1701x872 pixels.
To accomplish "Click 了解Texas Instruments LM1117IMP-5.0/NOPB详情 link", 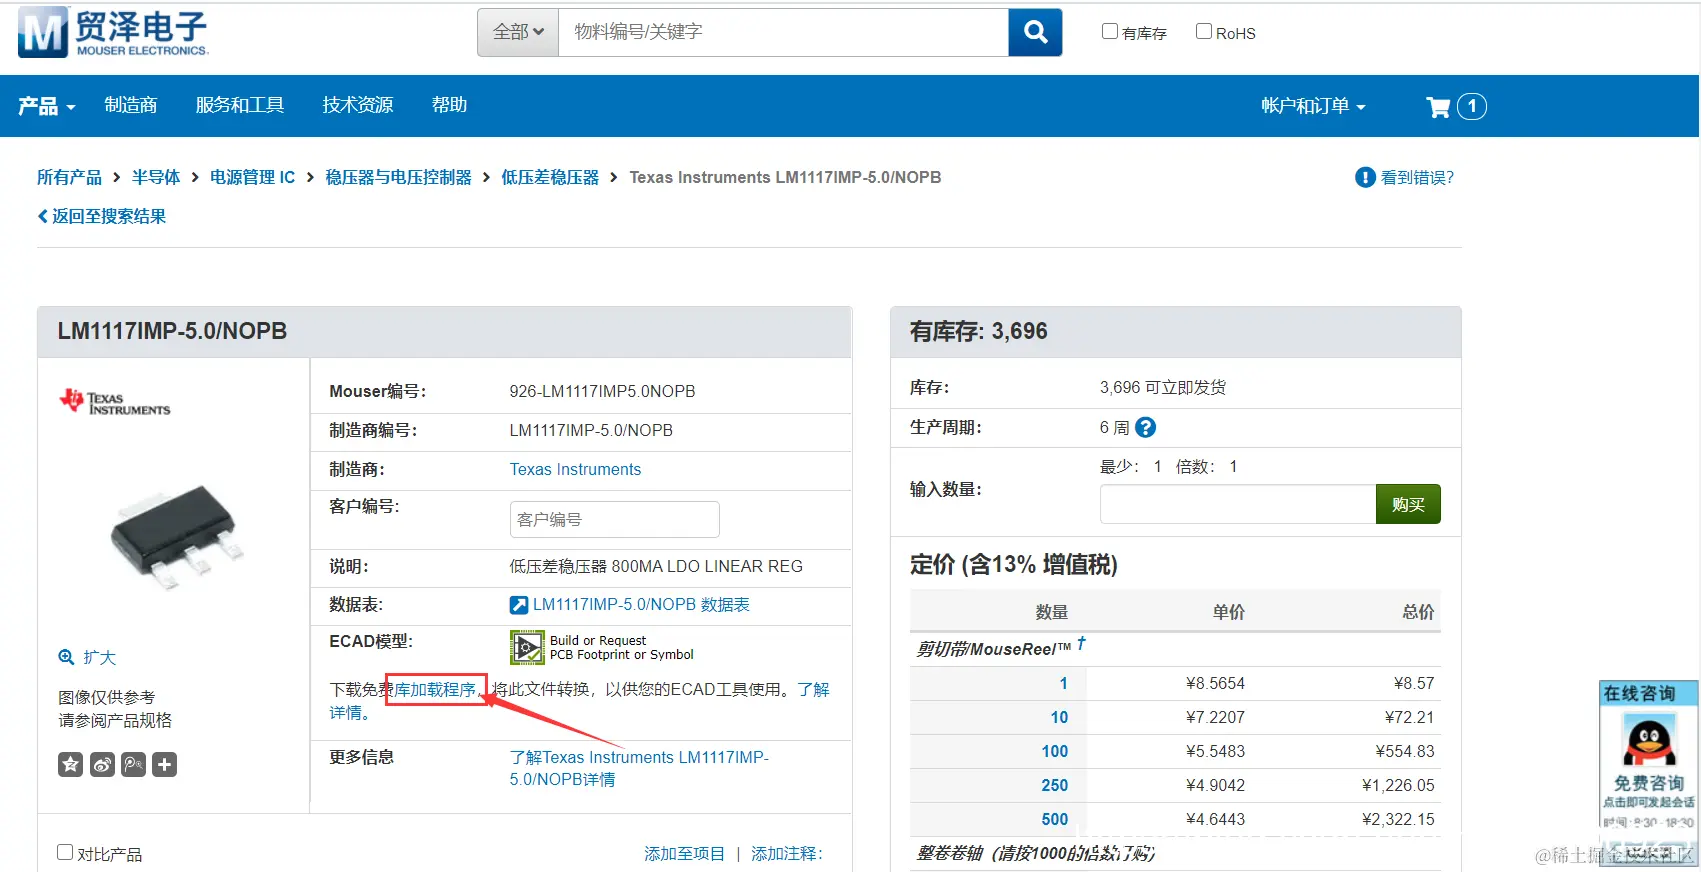I will (639, 768).
